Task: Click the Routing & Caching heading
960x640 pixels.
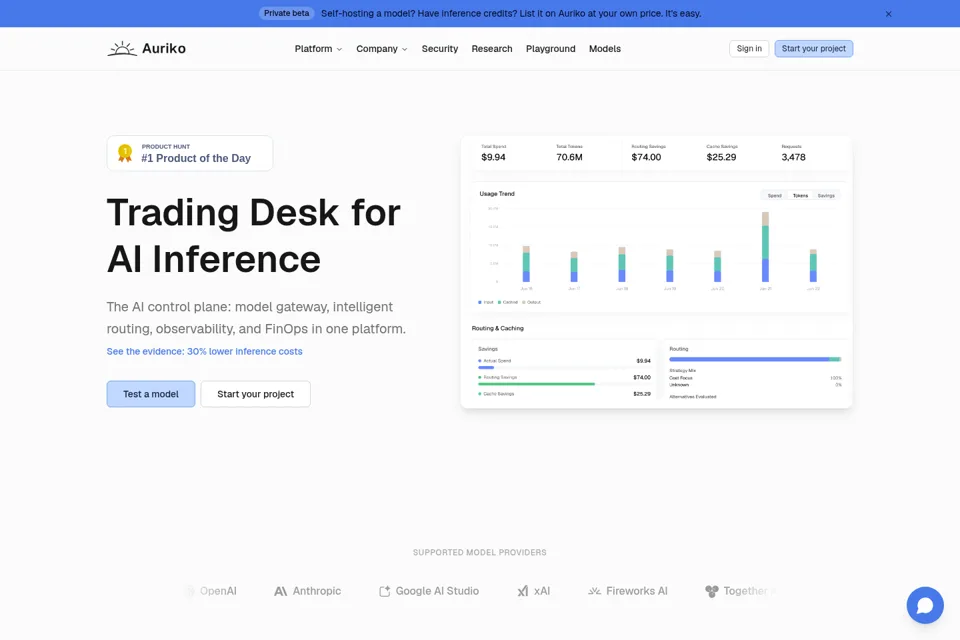Action: point(498,328)
